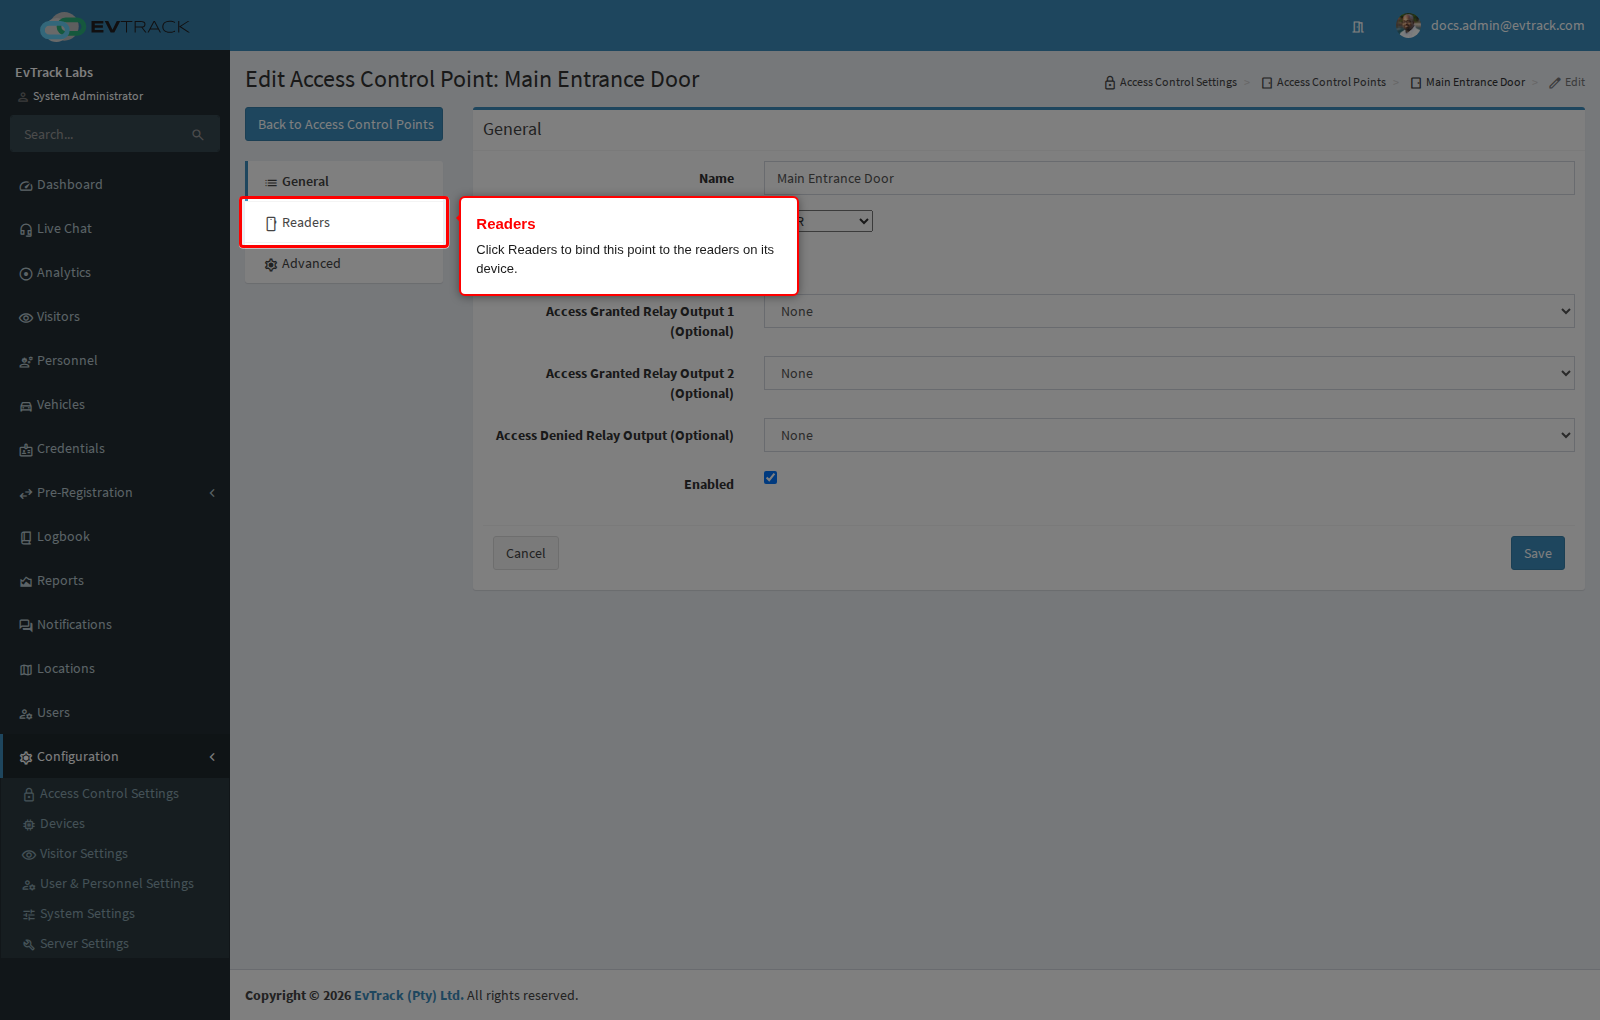Click the Visitors eye icon

point(26,318)
